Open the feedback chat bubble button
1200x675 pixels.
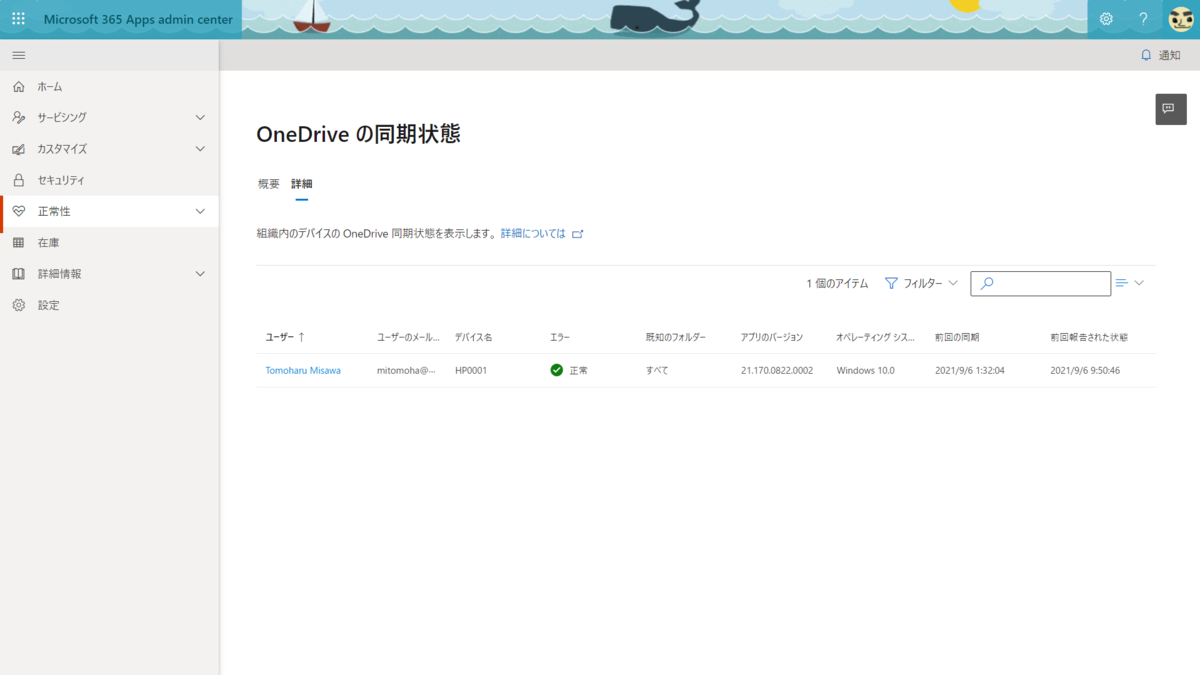(1171, 109)
